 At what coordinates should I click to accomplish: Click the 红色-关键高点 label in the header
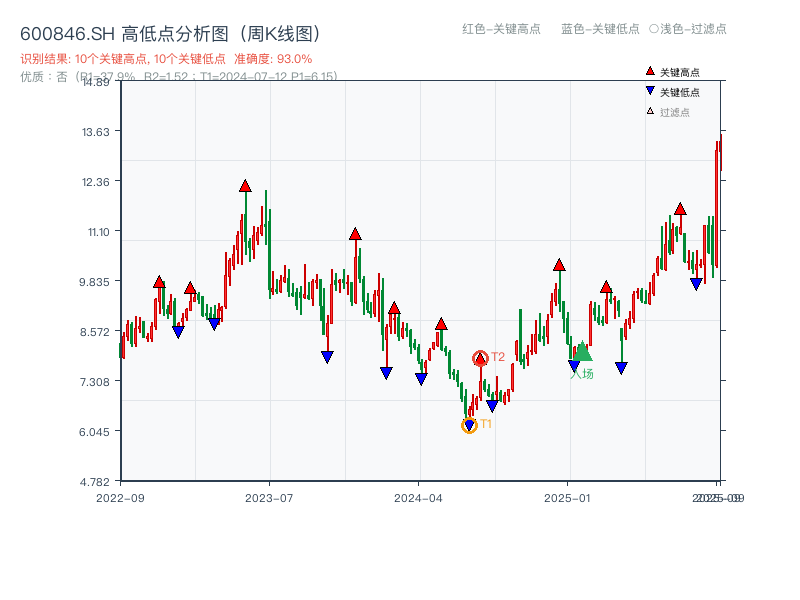tap(501, 29)
